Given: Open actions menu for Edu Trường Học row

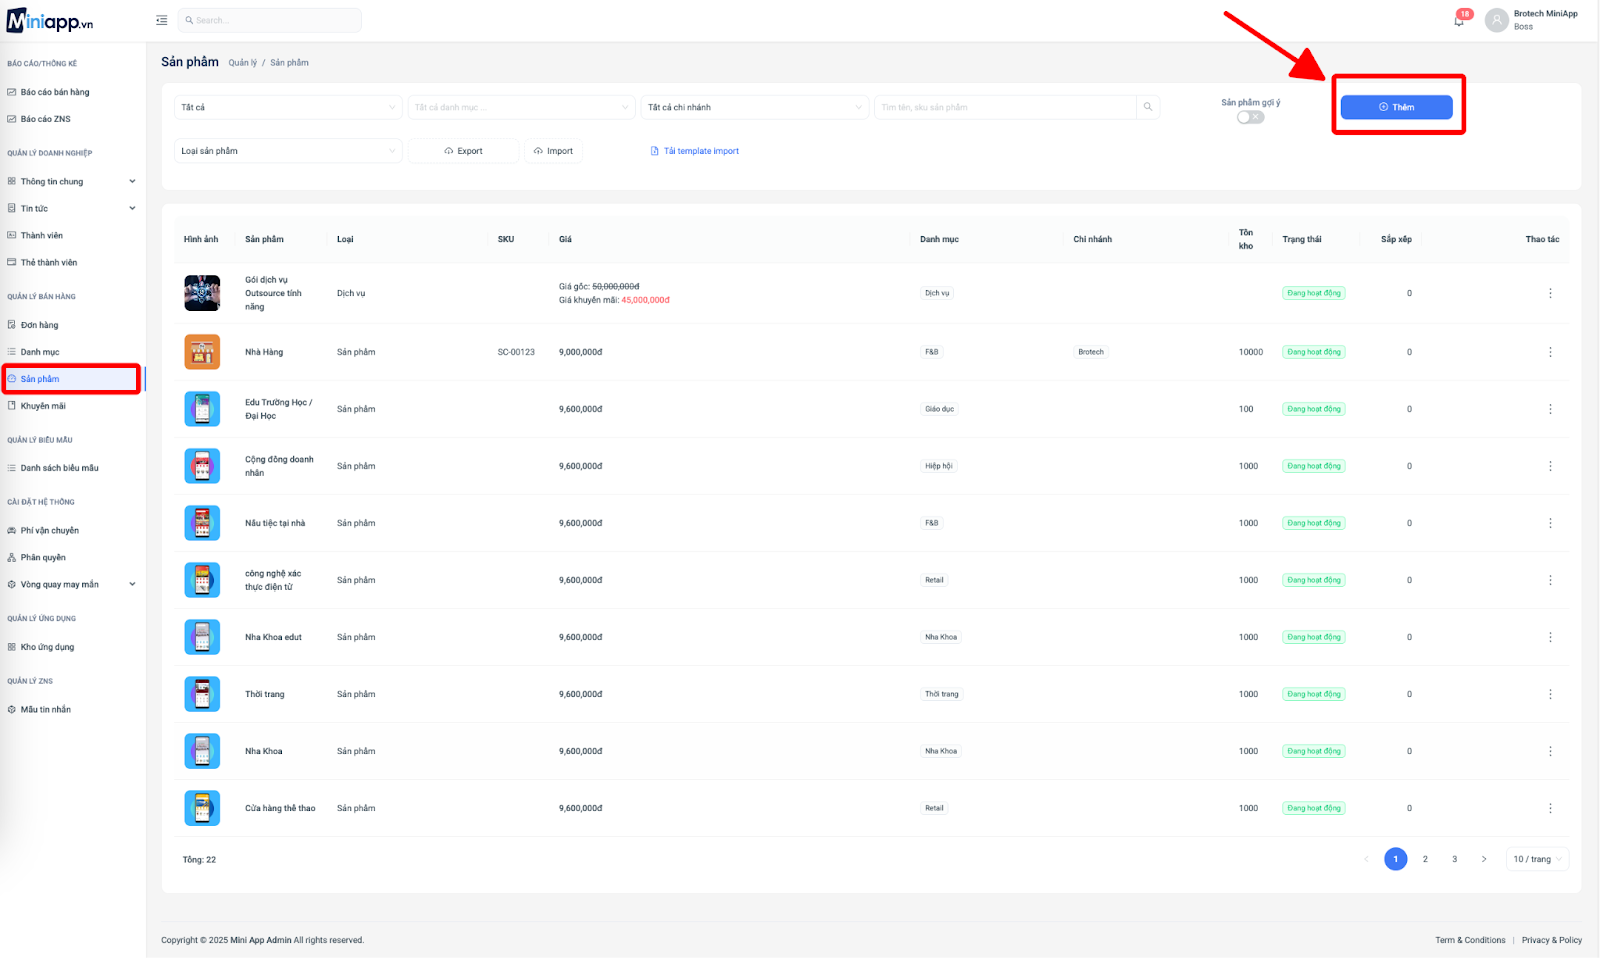Looking at the screenshot, I should coord(1550,409).
